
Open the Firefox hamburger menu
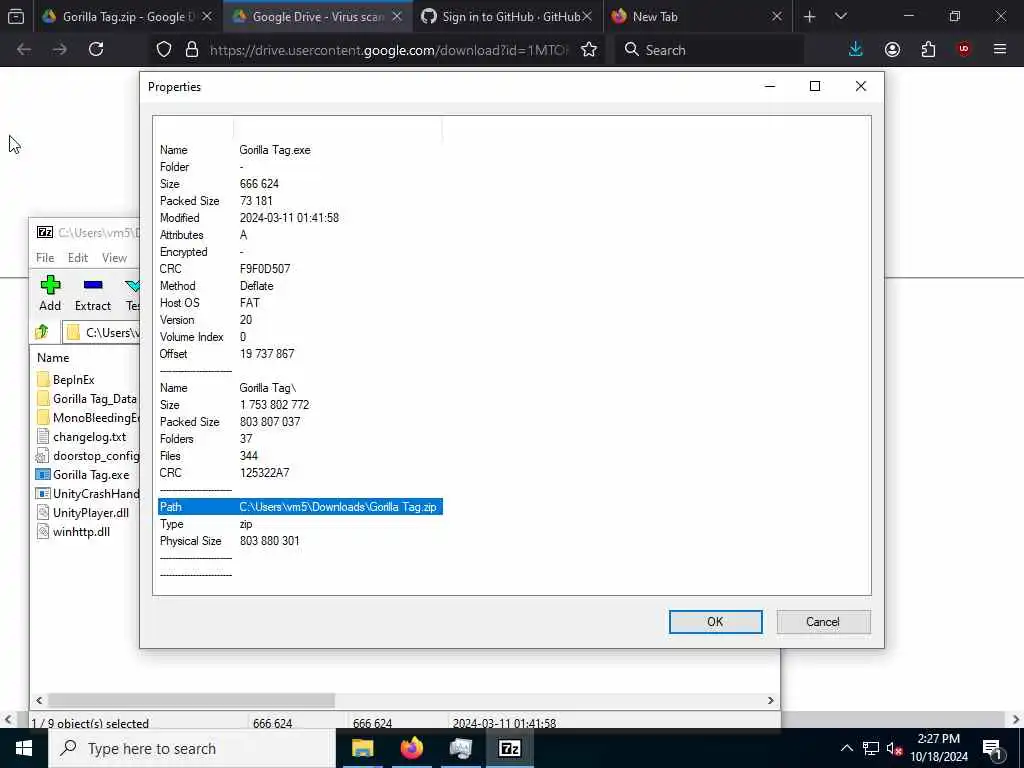click(1000, 50)
